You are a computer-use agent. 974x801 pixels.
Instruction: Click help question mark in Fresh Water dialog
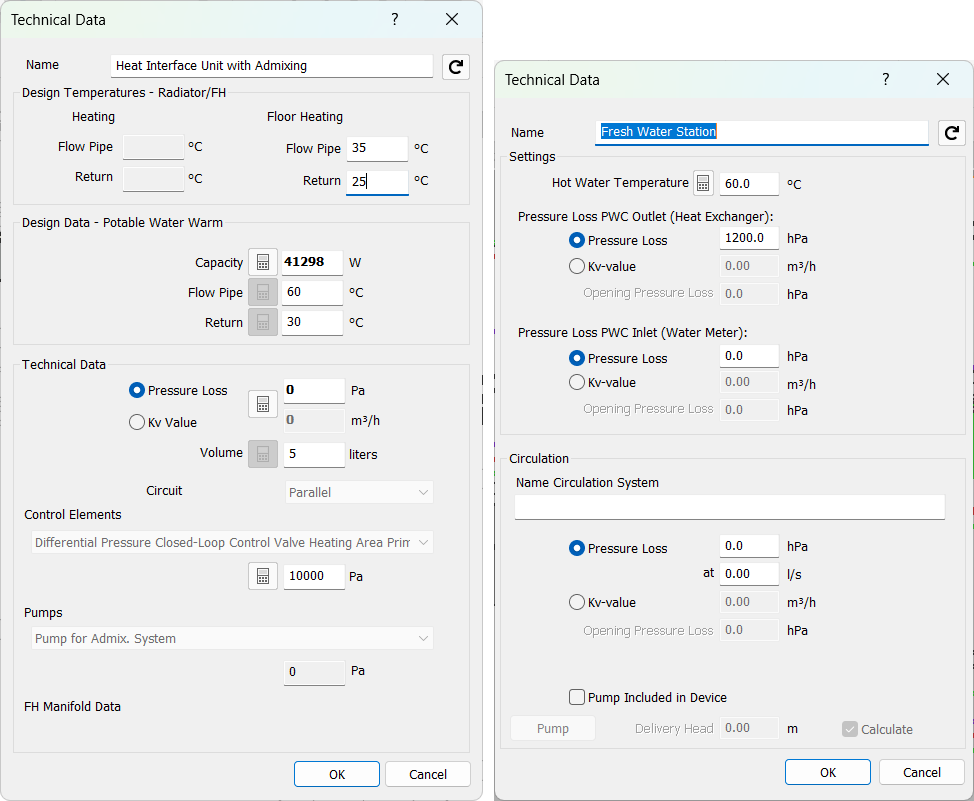click(x=885, y=79)
